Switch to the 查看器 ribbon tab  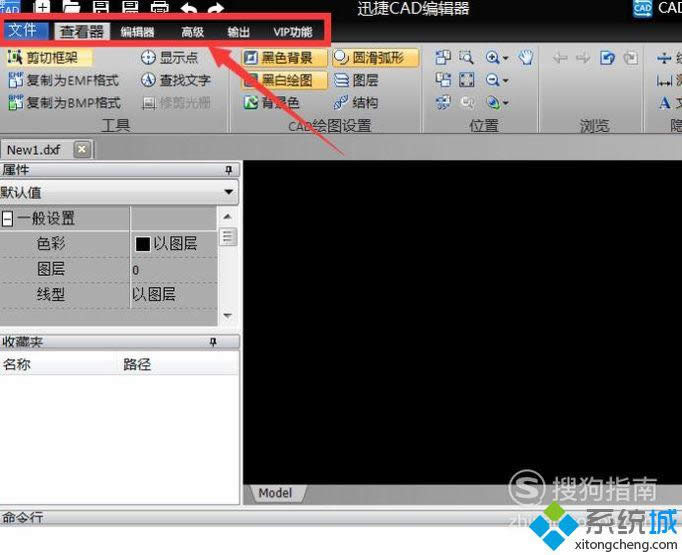point(82,32)
